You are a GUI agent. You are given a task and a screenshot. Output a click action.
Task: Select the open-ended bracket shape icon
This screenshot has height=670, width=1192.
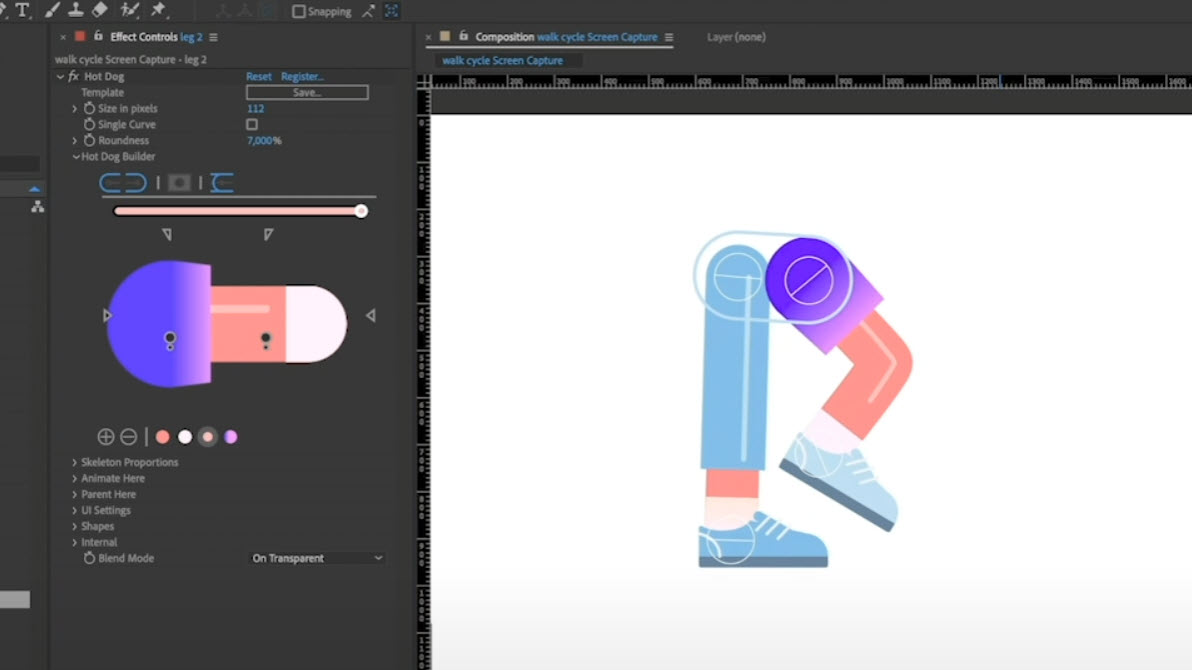click(x=222, y=183)
